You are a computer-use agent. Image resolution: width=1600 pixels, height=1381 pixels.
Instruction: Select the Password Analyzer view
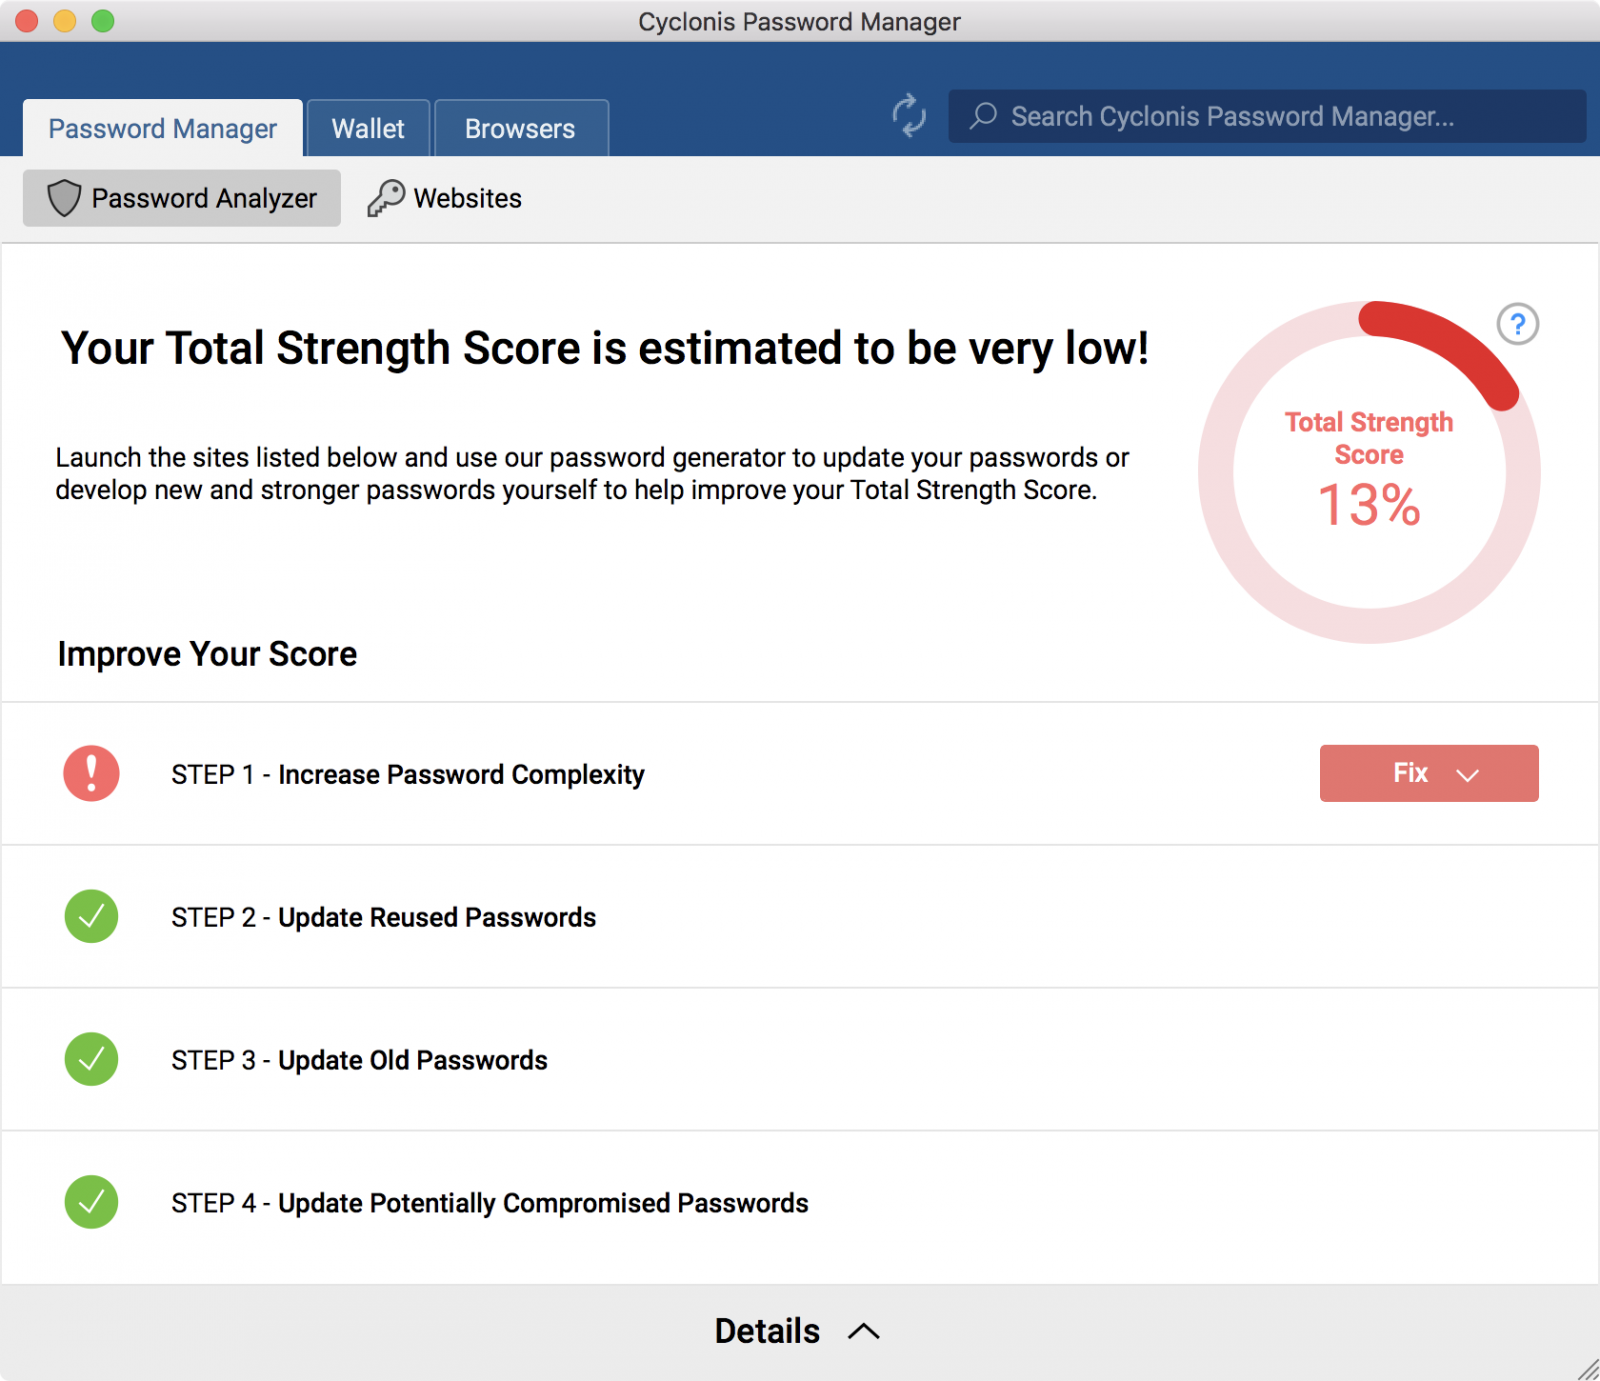(x=182, y=198)
